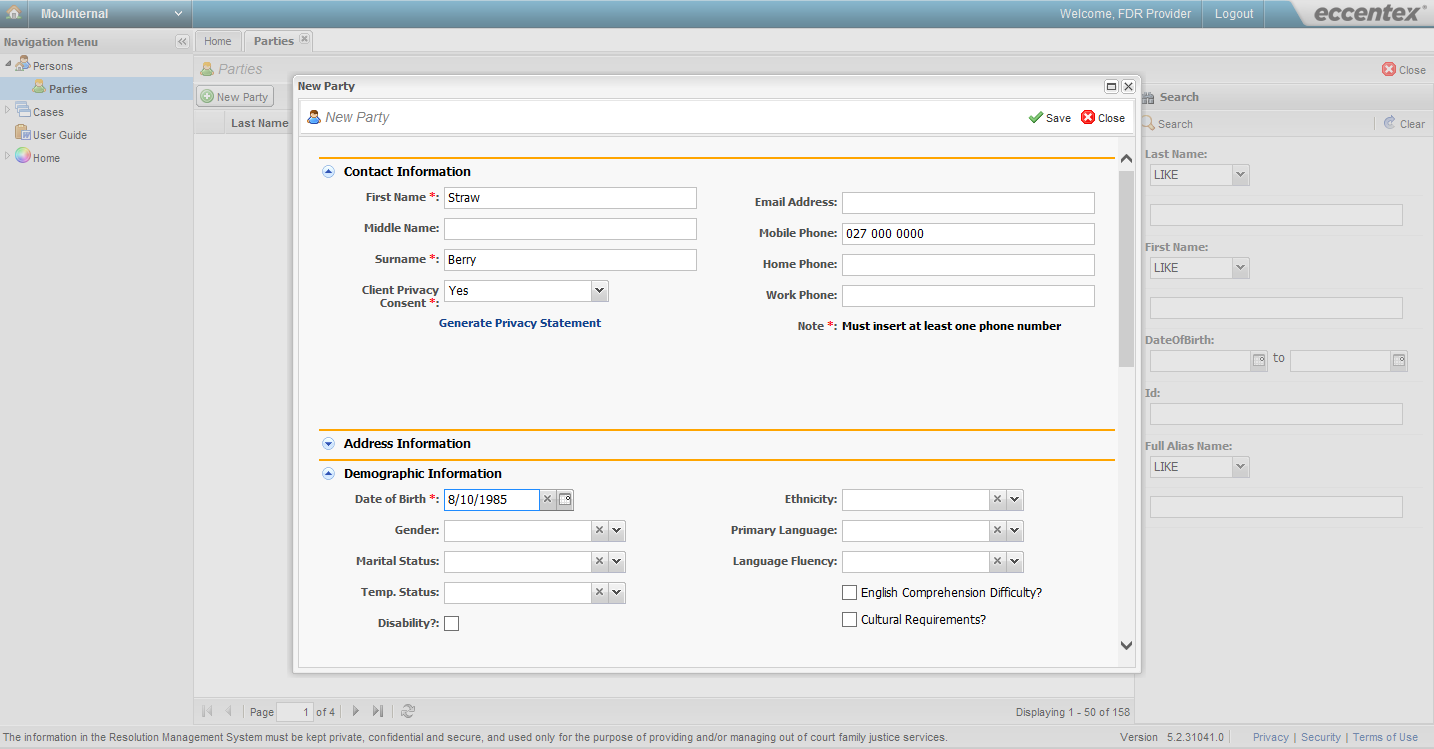This screenshot has width=1434, height=749.
Task: Expand the Address Information section
Action: [x=328, y=444]
